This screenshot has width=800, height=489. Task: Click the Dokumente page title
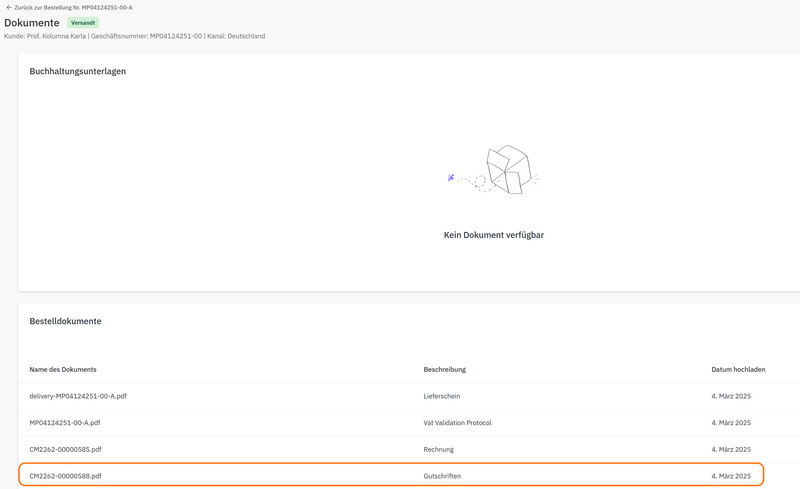click(32, 22)
